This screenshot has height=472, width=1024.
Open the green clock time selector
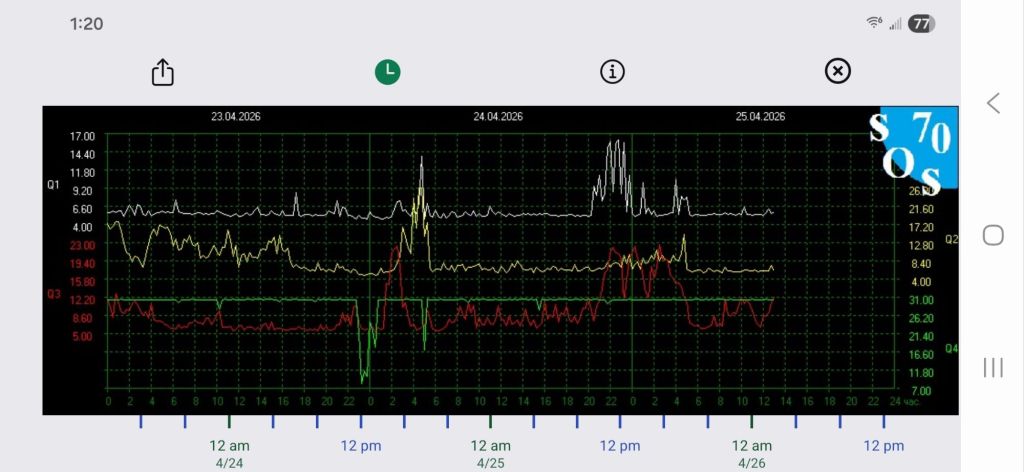(387, 71)
